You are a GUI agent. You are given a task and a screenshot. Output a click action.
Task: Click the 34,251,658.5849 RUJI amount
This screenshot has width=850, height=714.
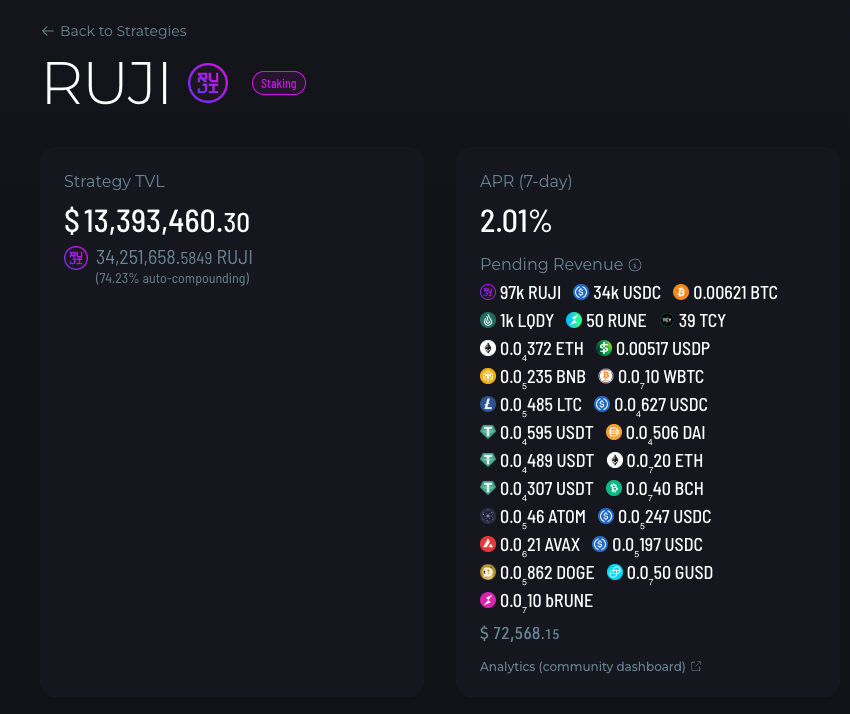[174, 258]
